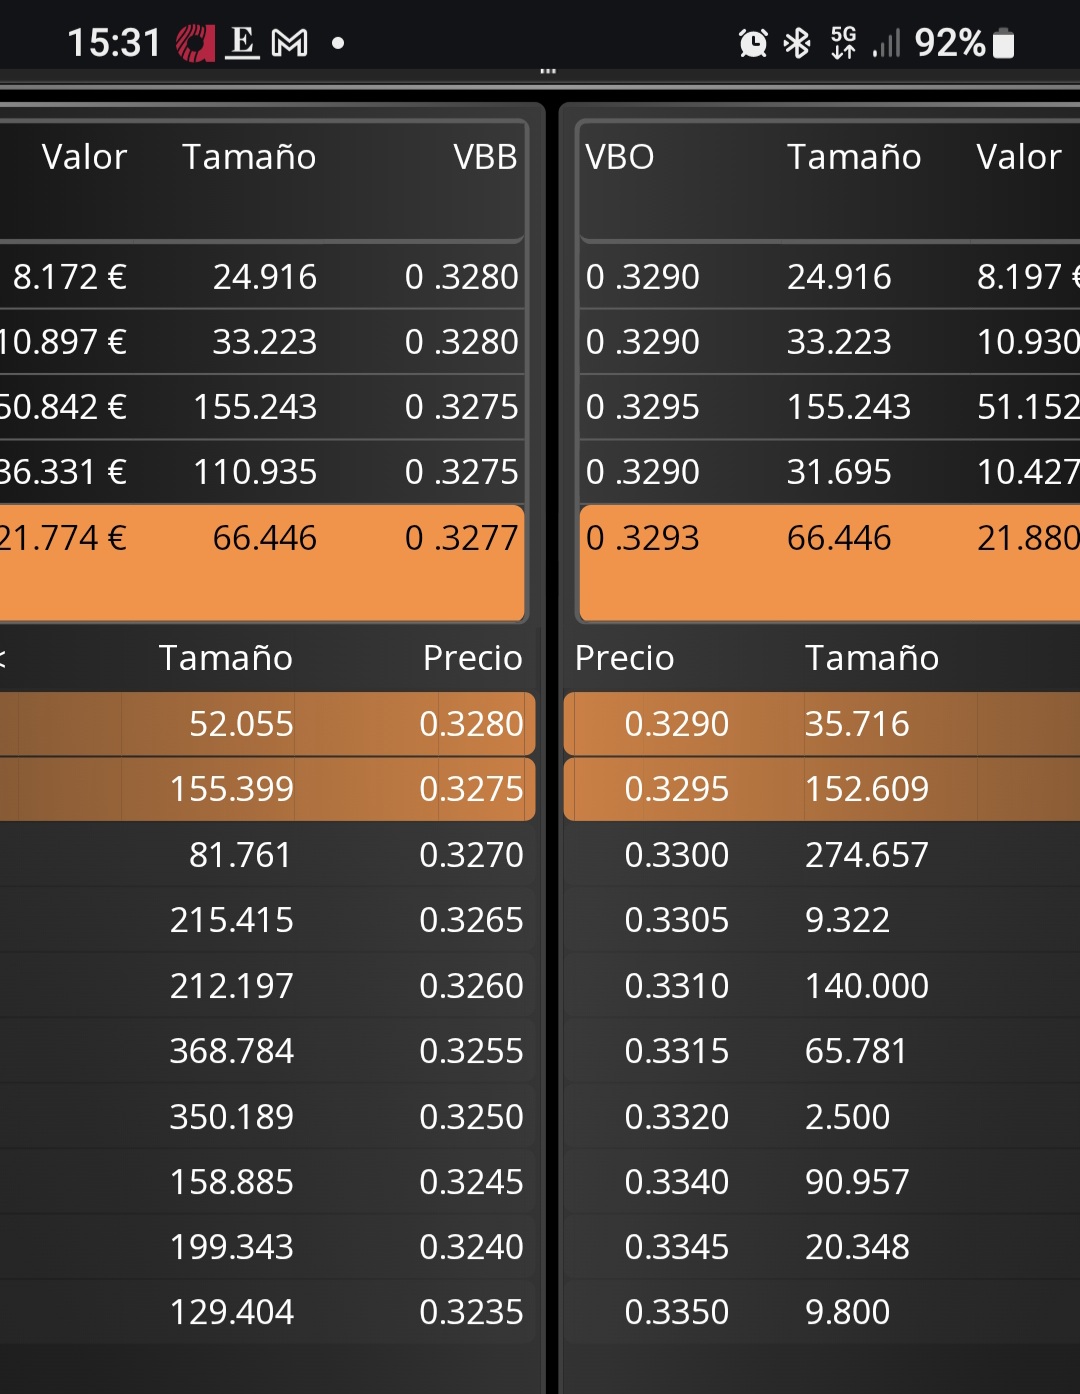Tap the bid-side Precio header

coord(472,658)
